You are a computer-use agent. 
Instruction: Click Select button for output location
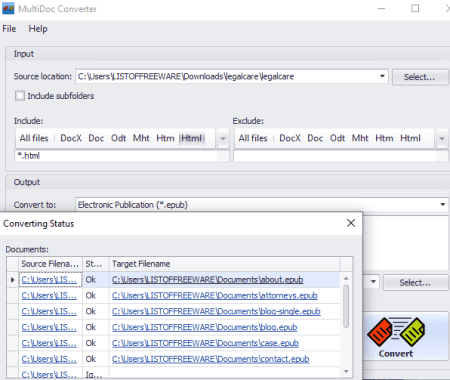point(415,283)
